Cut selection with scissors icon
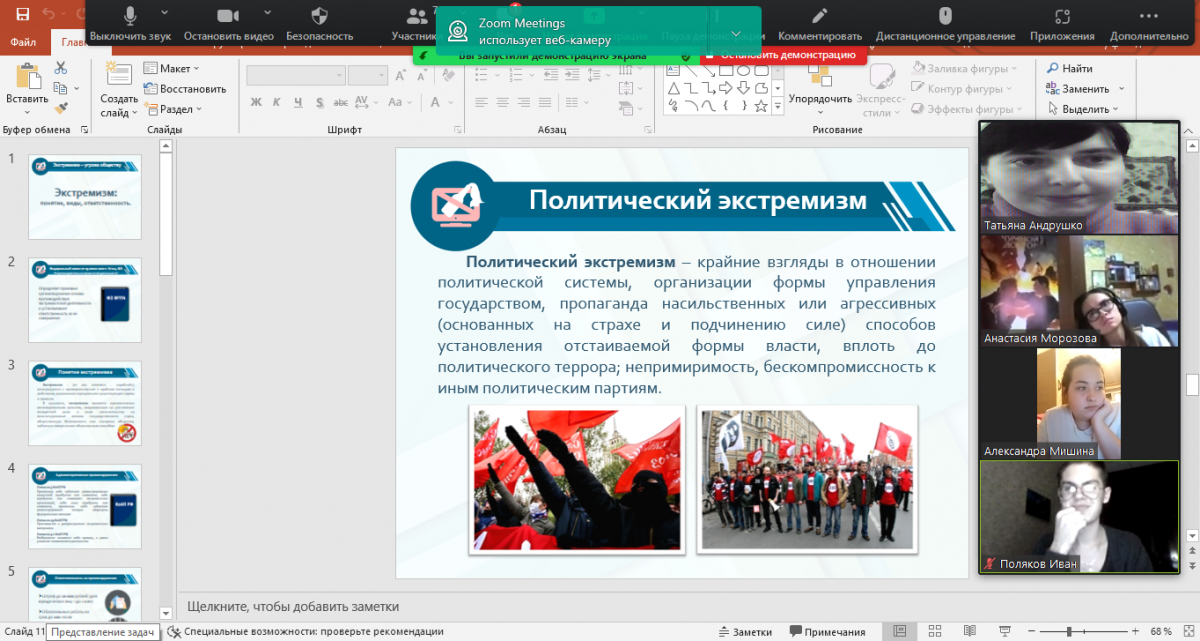 61,68
